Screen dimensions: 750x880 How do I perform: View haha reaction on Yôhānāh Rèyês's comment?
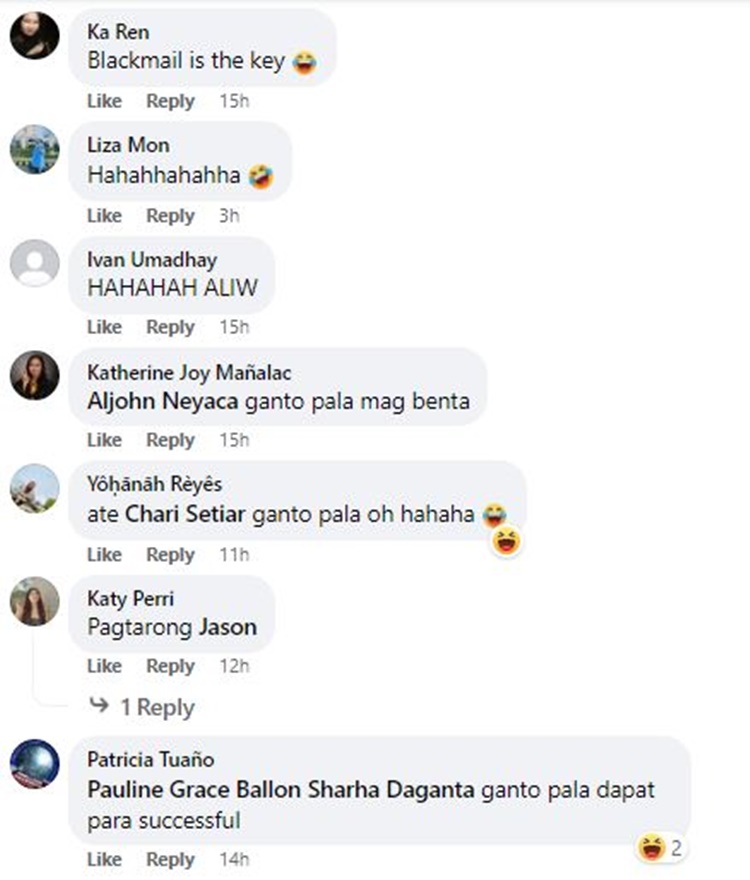(506, 542)
